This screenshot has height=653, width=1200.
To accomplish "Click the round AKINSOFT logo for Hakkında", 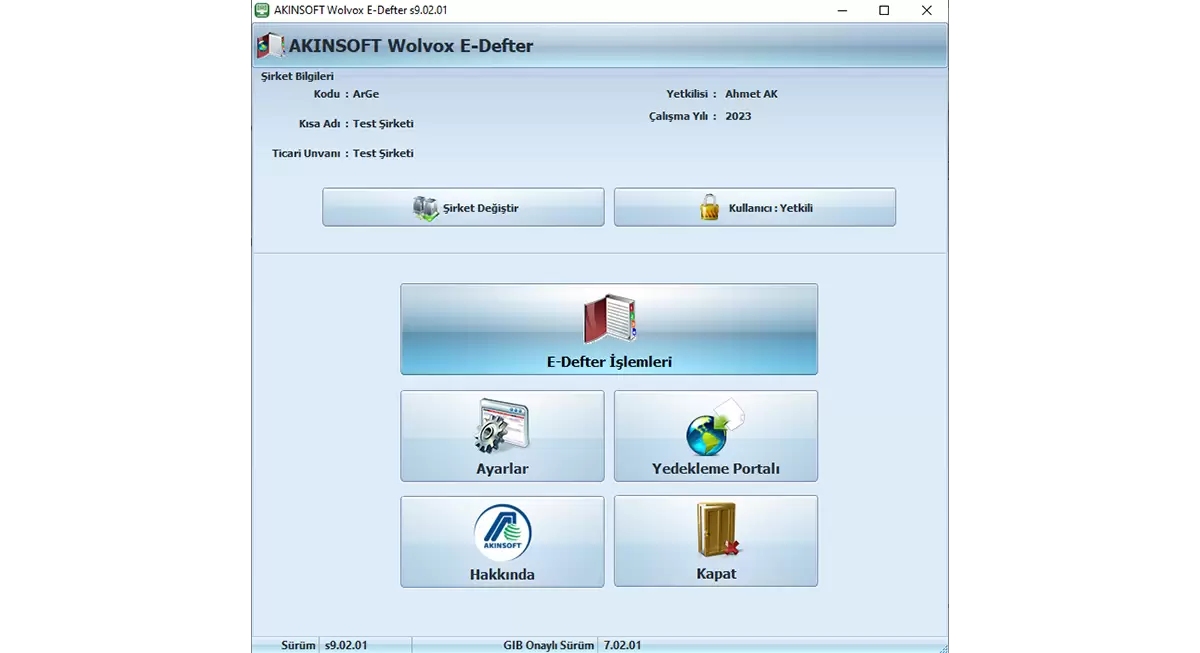I will [x=502, y=532].
